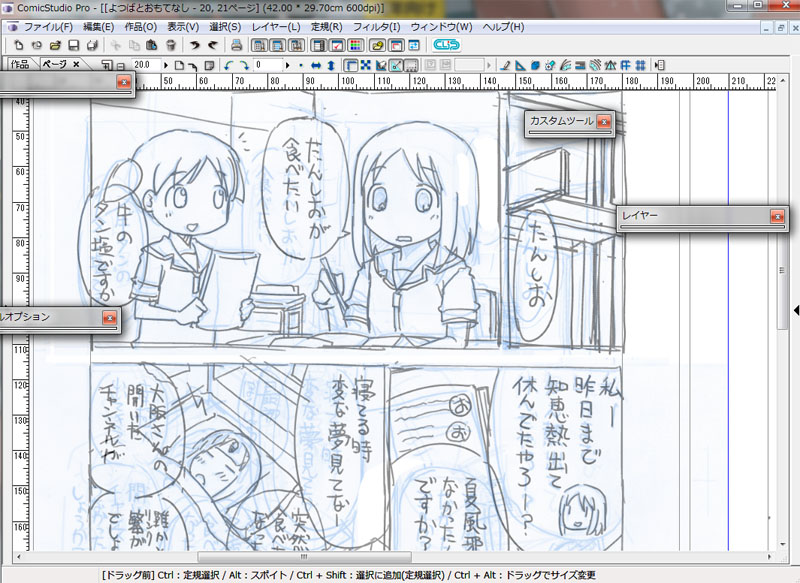800x583 pixels.
Task: Open the zoom percentage dropdown arrow
Action: click(165, 65)
